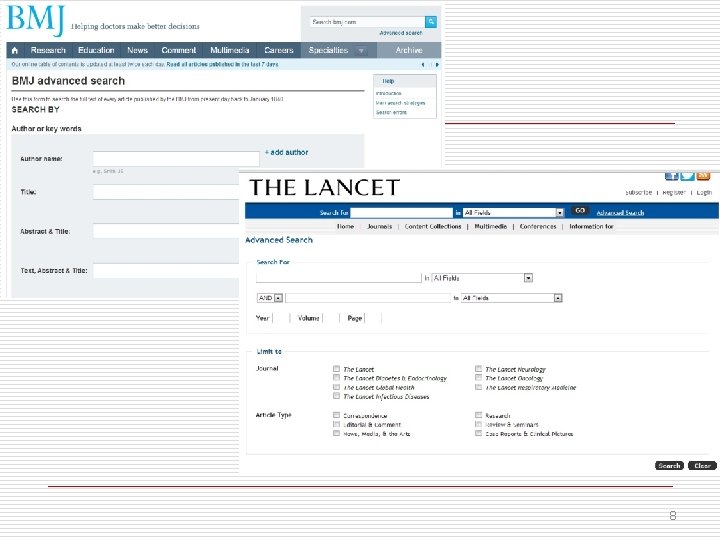Click the BMJ search magnifier button
This screenshot has height=540, width=720.
tap(431, 22)
